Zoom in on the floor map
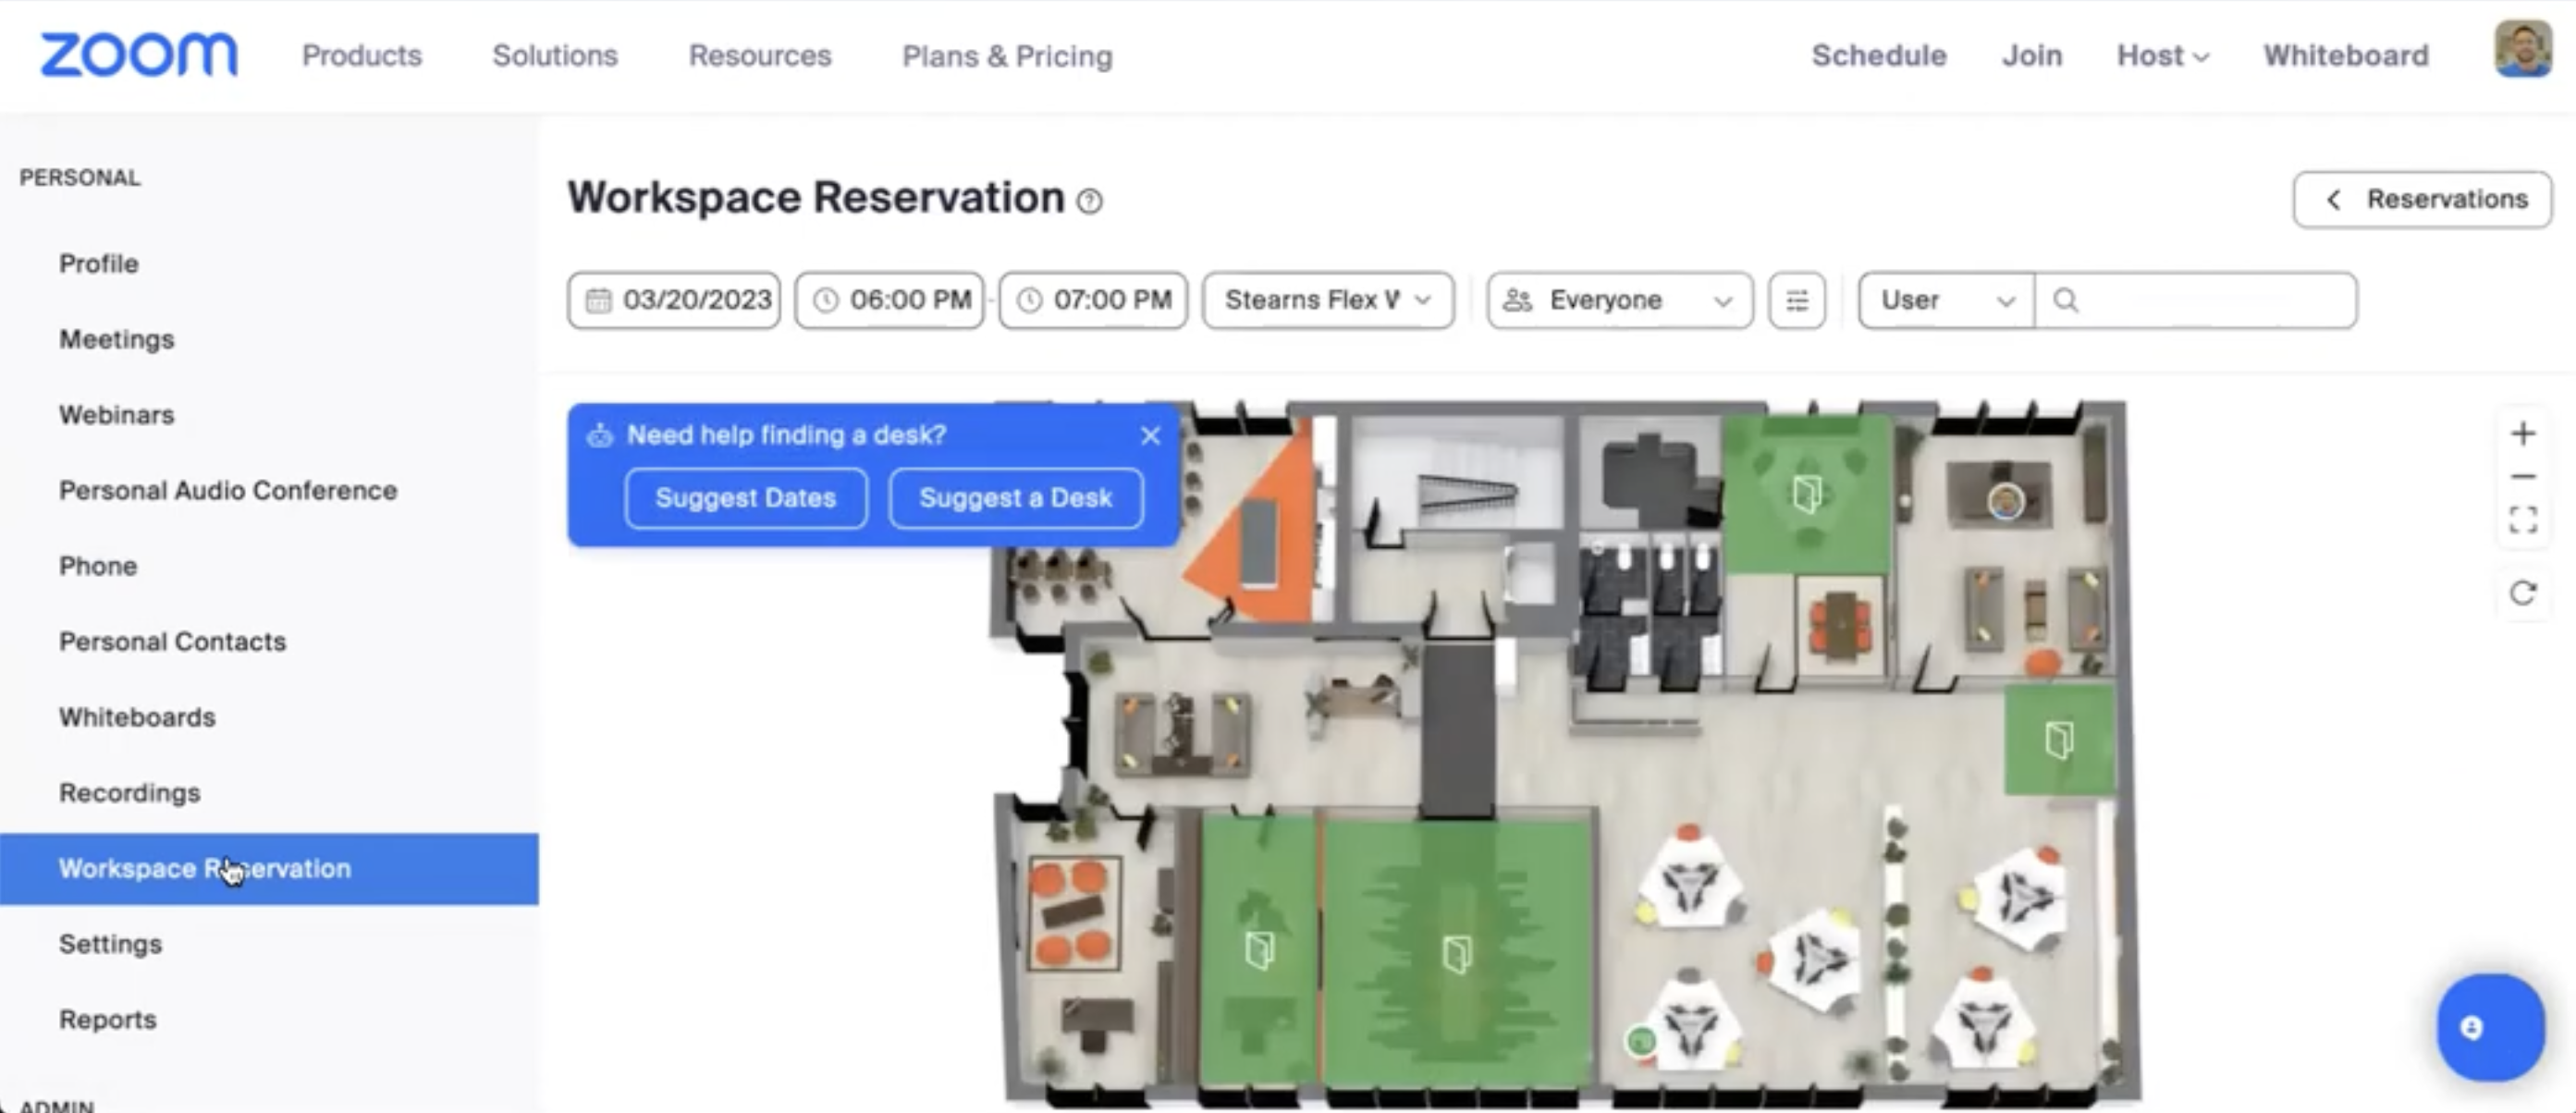Viewport: 2576px width, 1113px height. tap(2522, 434)
